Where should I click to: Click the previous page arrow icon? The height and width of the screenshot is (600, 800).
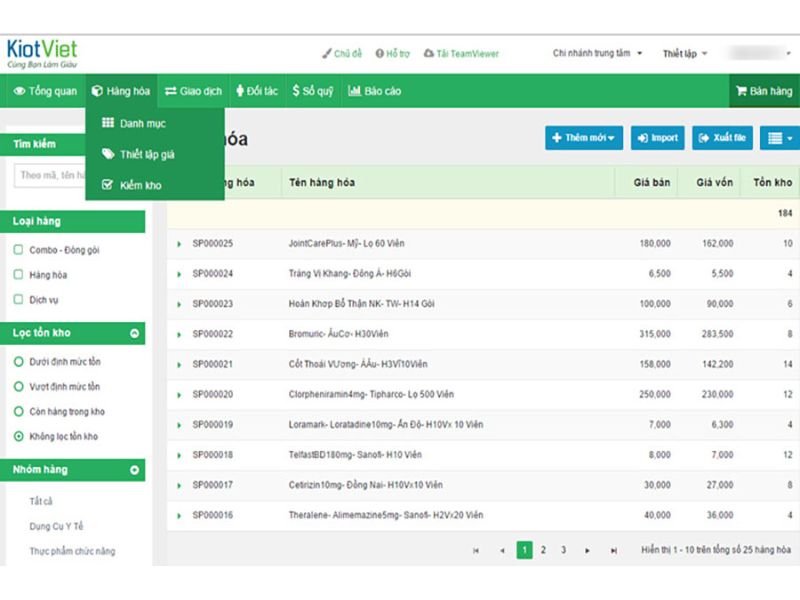point(503,551)
